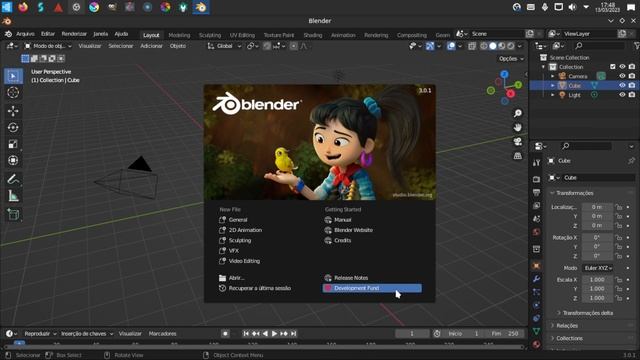Open the Modo de objeto dropdown
This screenshot has height=360, width=640.
pyautogui.click(x=48, y=46)
